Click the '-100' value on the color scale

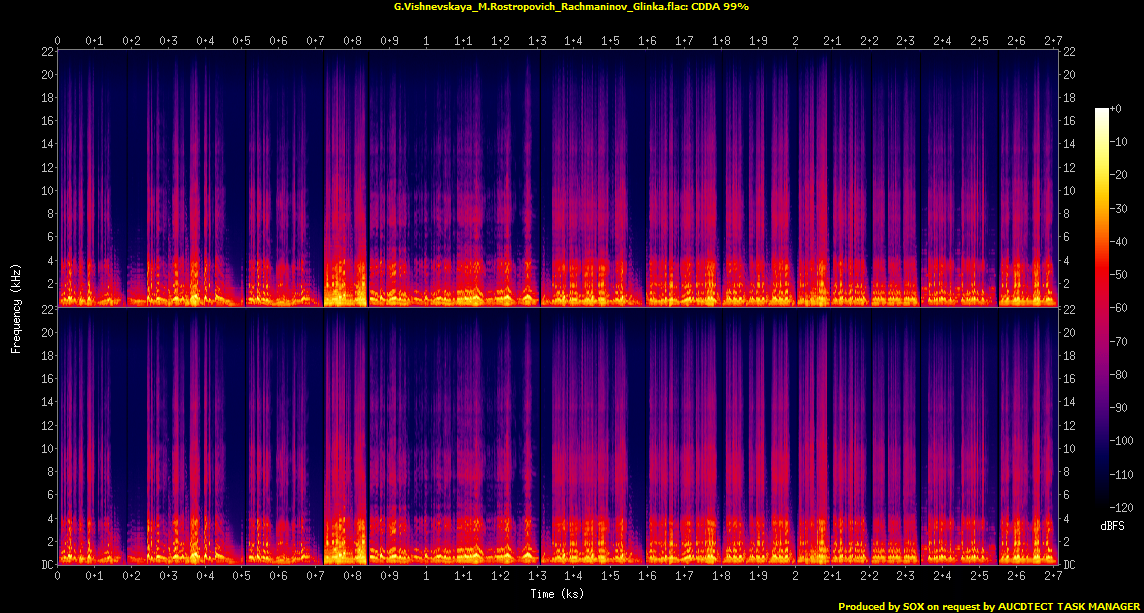coord(1122,441)
